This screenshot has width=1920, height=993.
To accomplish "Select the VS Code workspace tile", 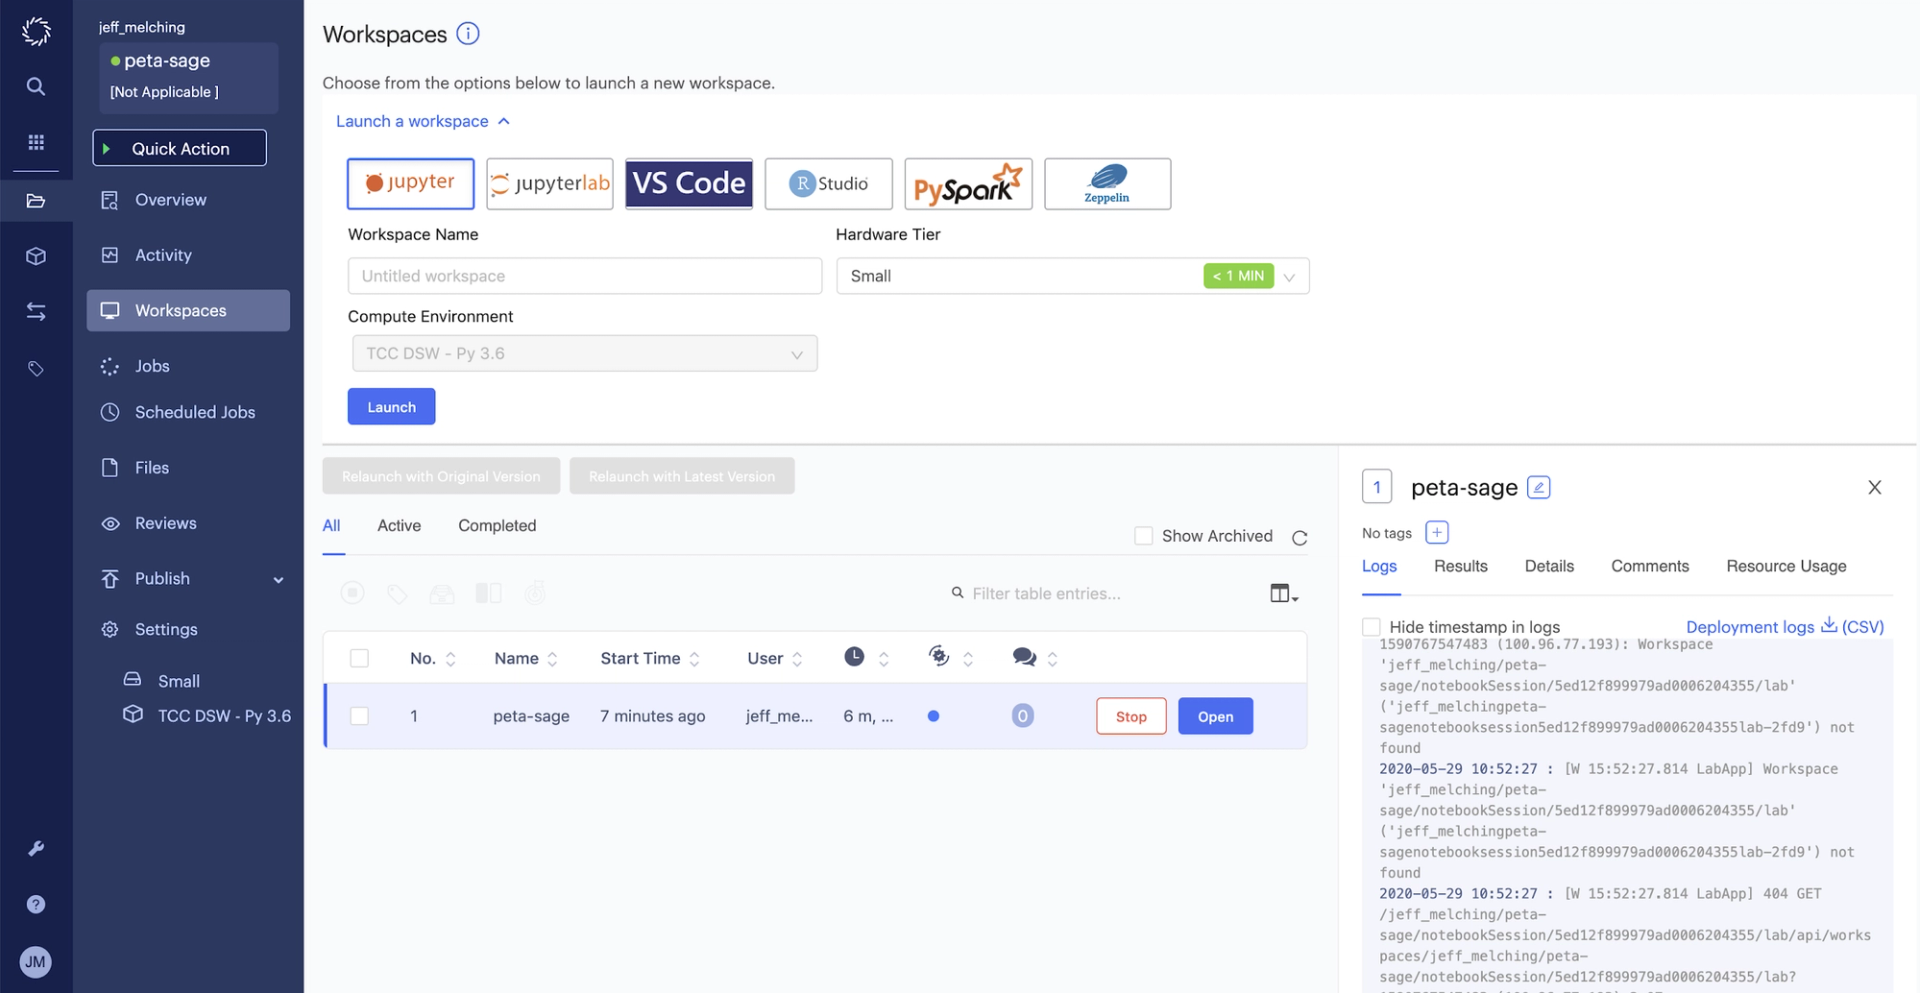I will coord(689,183).
